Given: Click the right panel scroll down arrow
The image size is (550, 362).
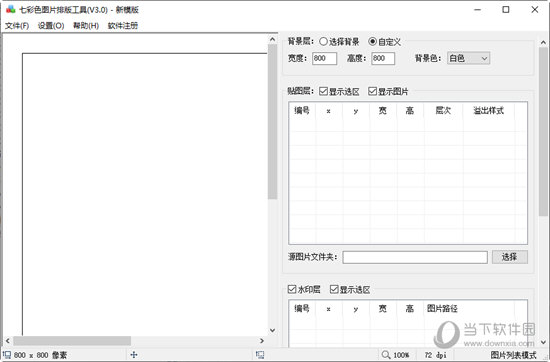Looking at the screenshot, I should 543,342.
